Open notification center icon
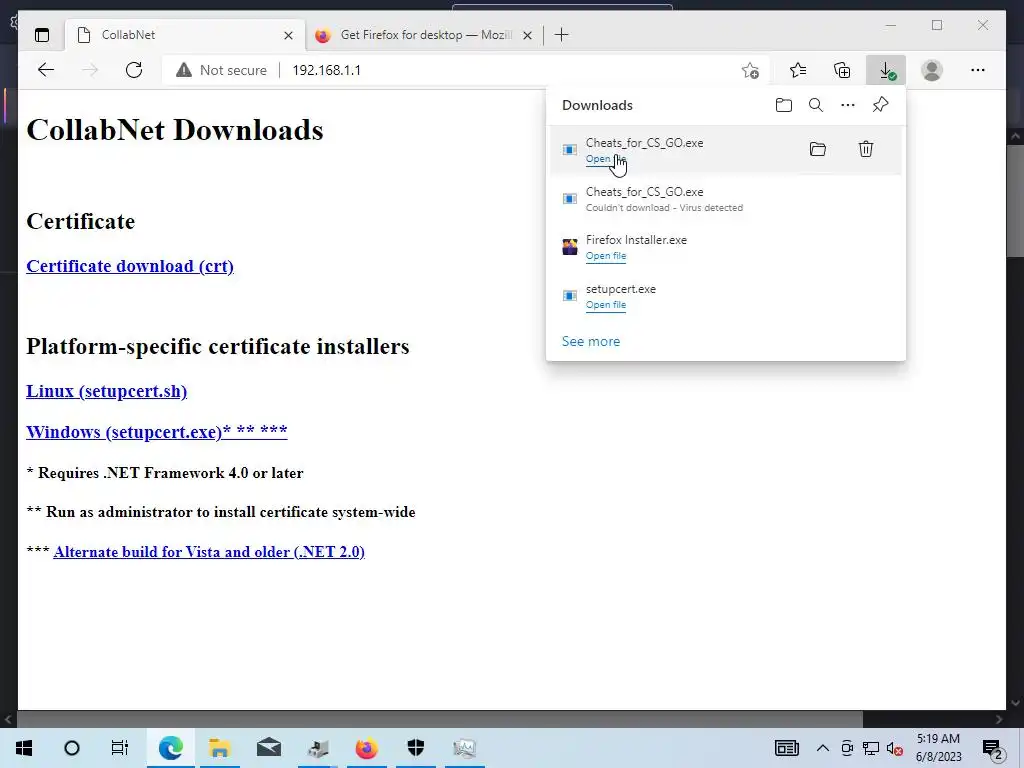1024x768 pixels. (993, 748)
